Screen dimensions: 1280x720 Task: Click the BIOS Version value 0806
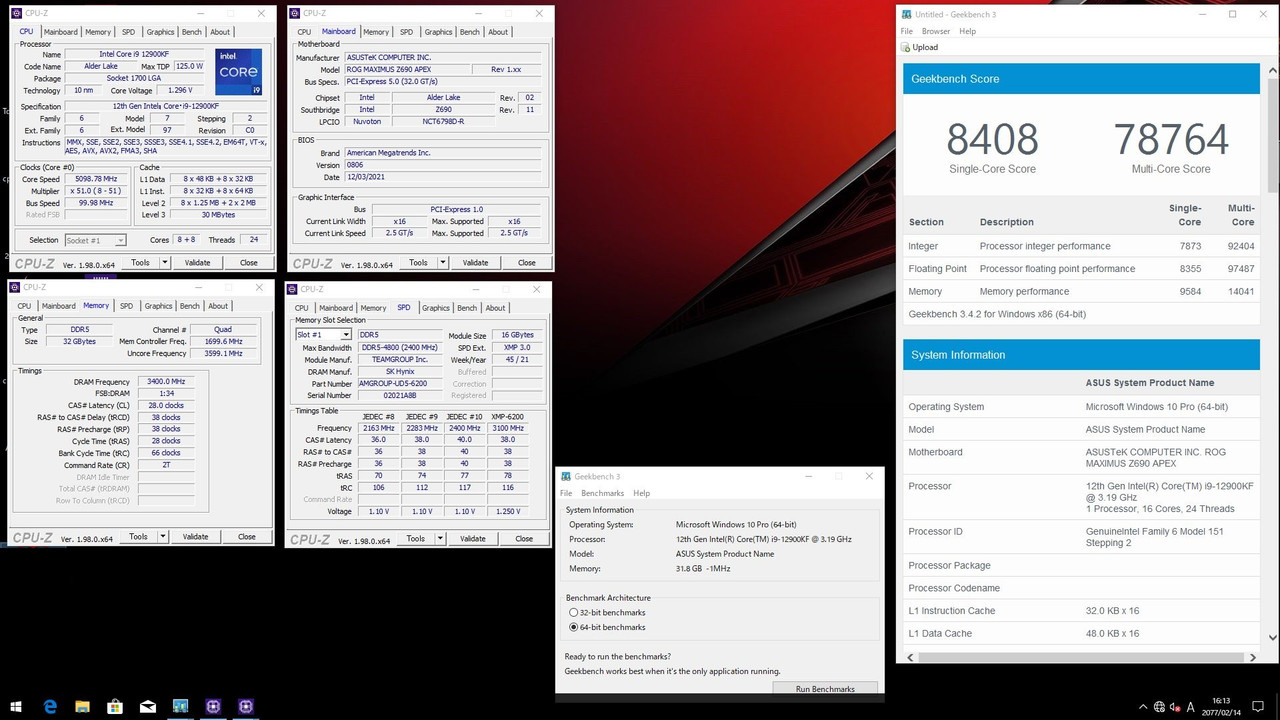(x=444, y=165)
